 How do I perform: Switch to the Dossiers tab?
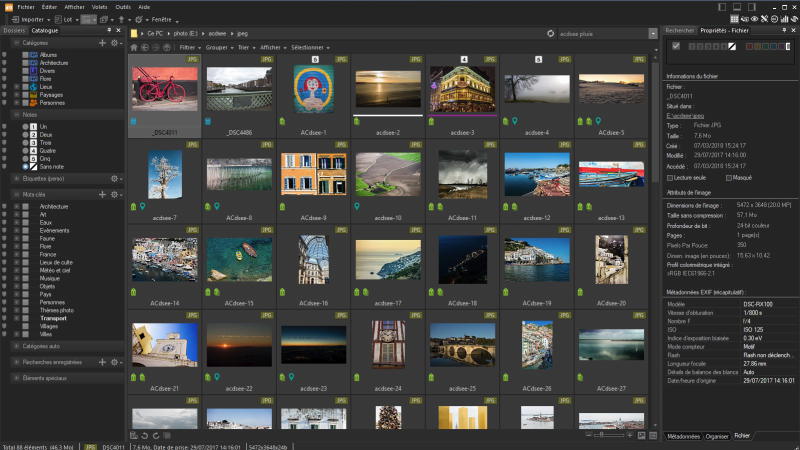click(x=14, y=31)
